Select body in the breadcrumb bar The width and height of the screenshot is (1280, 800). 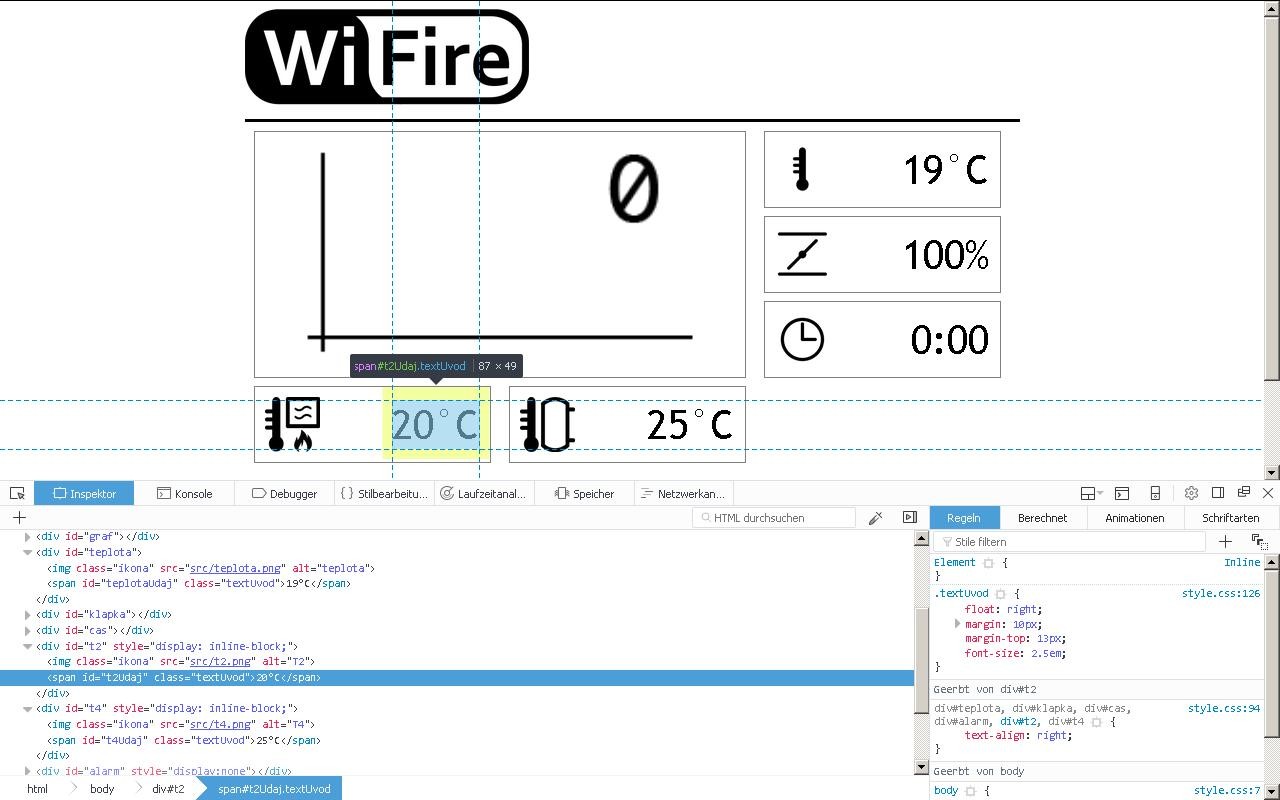[x=102, y=789]
